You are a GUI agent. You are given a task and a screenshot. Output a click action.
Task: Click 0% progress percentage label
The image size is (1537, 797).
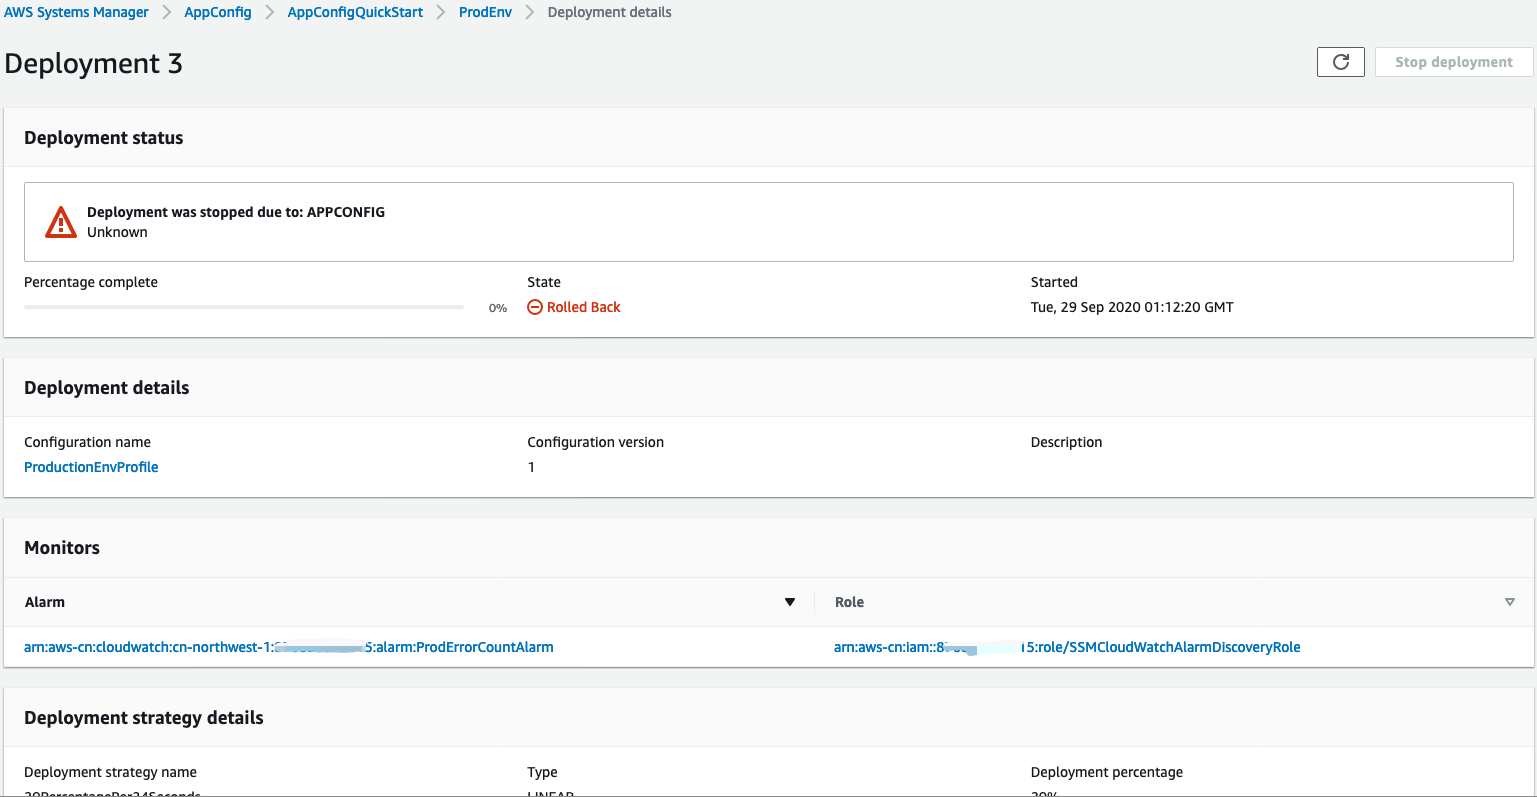(498, 308)
